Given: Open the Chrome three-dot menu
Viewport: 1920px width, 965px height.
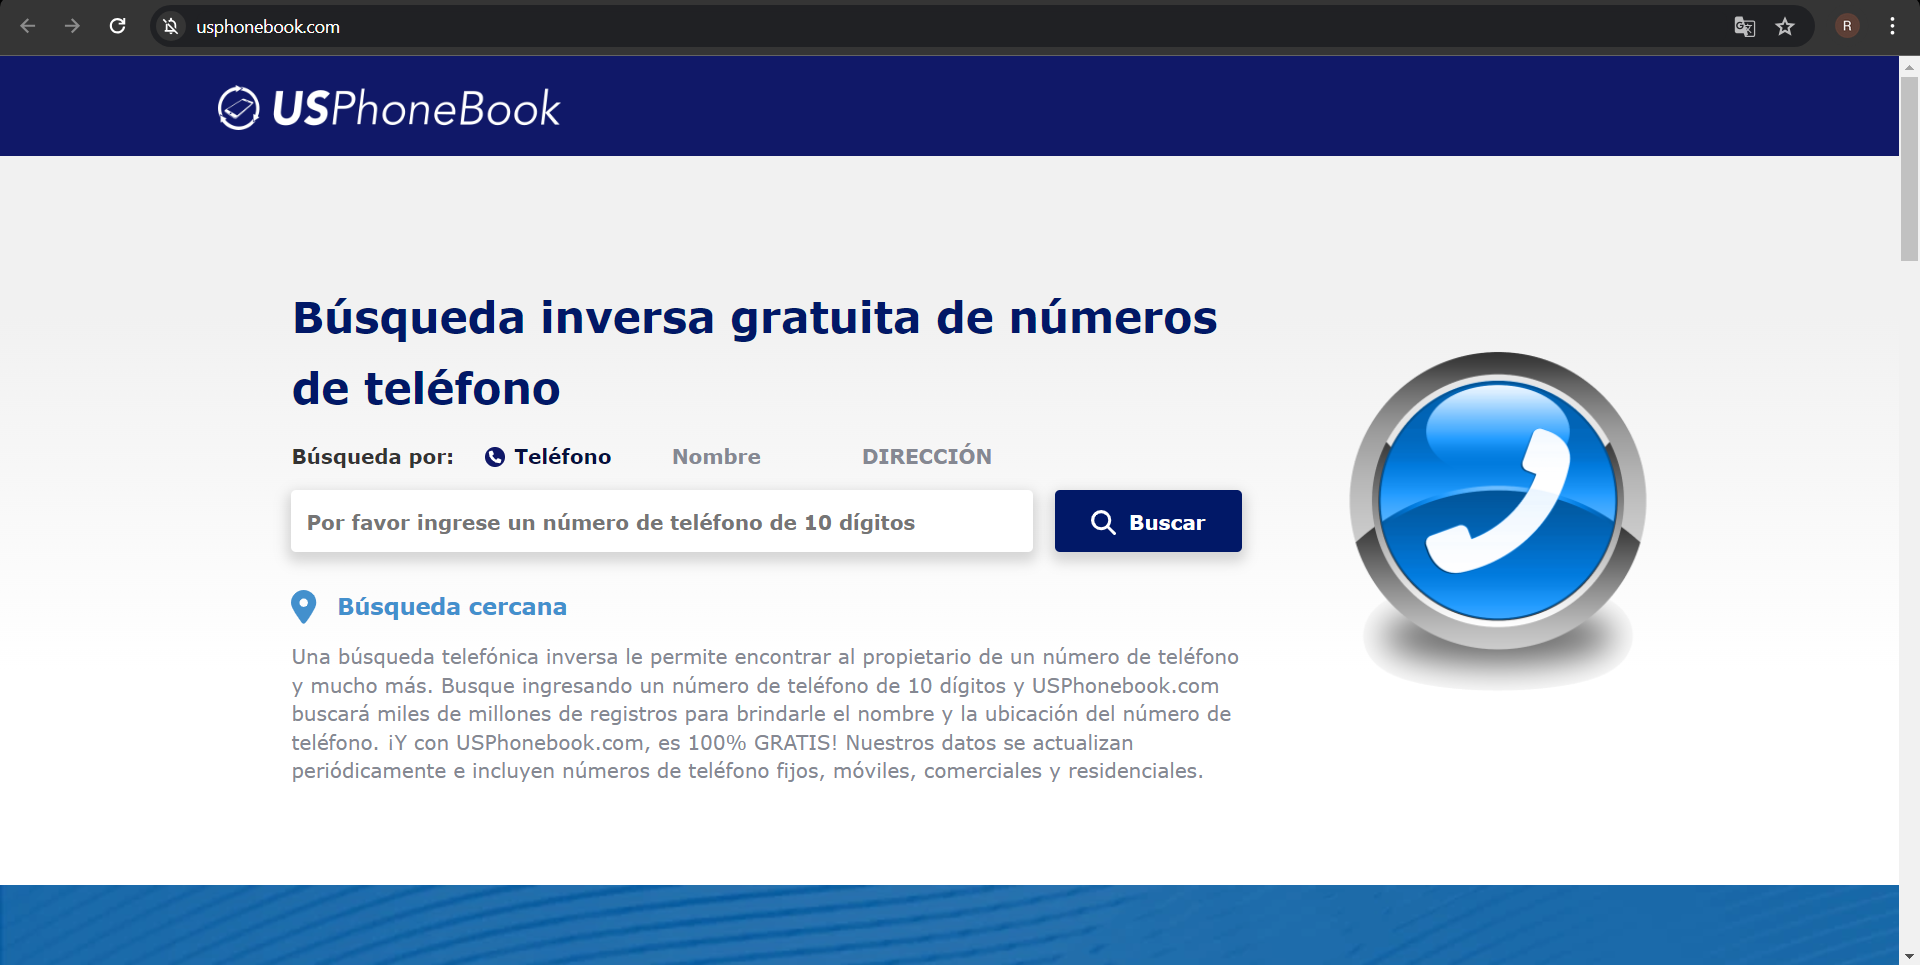Looking at the screenshot, I should tap(1893, 26).
